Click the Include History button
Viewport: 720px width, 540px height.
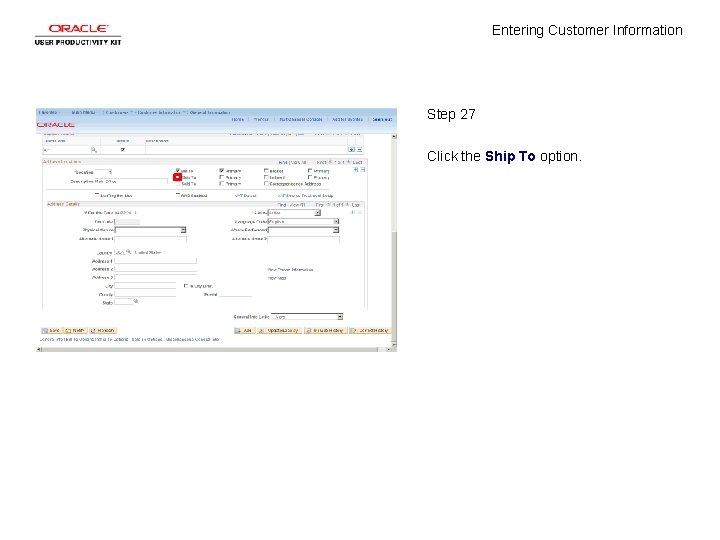[326, 331]
